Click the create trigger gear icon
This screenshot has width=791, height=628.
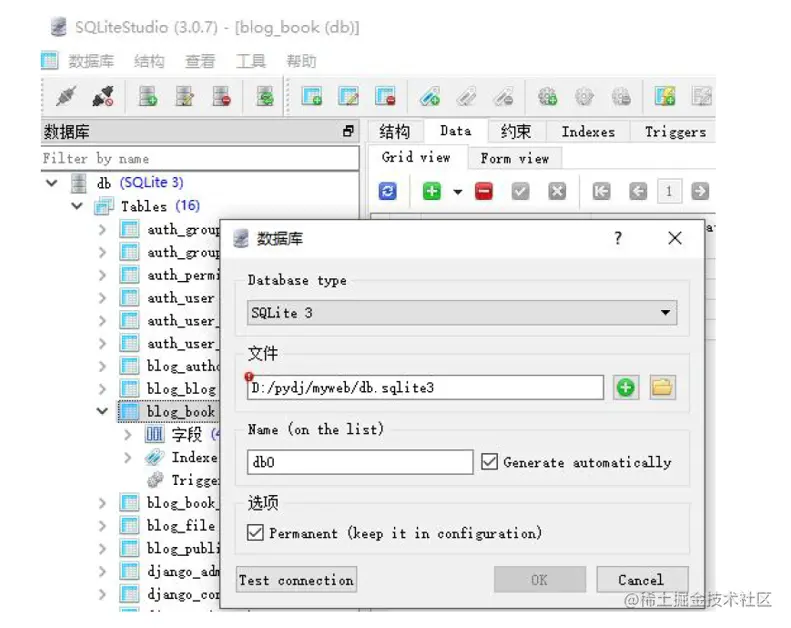coord(547,96)
